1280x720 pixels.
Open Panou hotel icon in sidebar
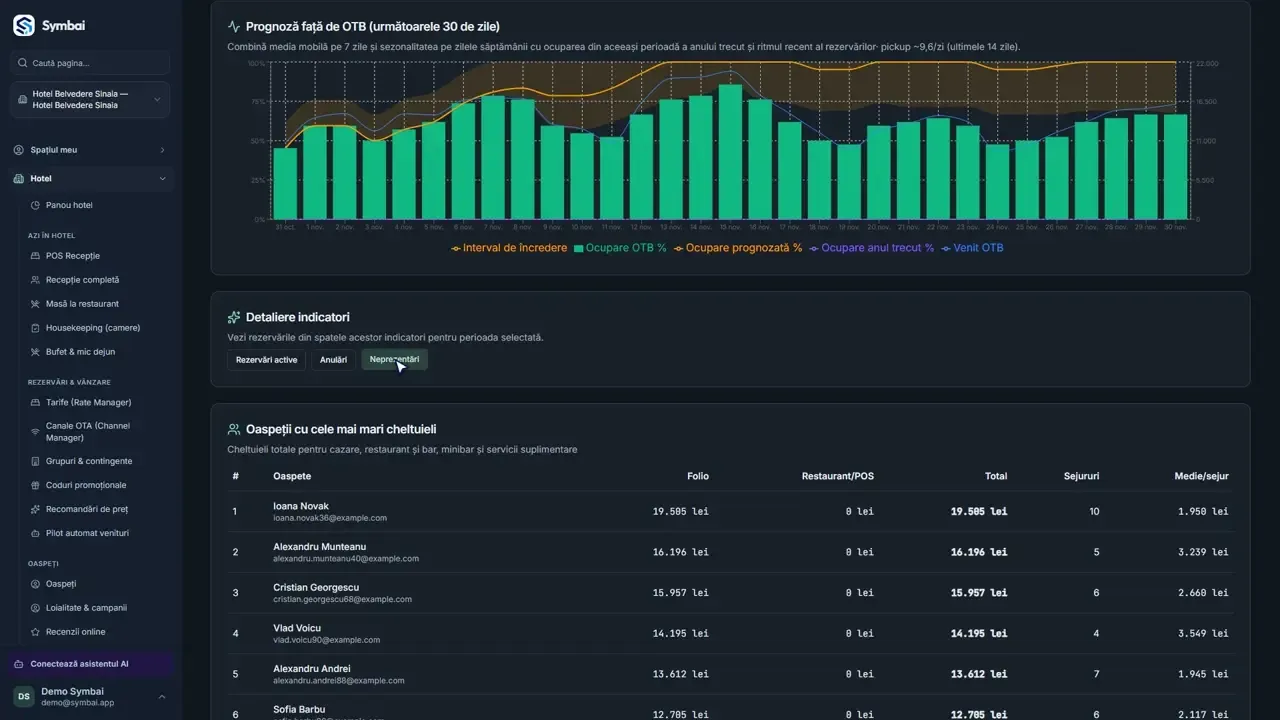[x=35, y=205]
